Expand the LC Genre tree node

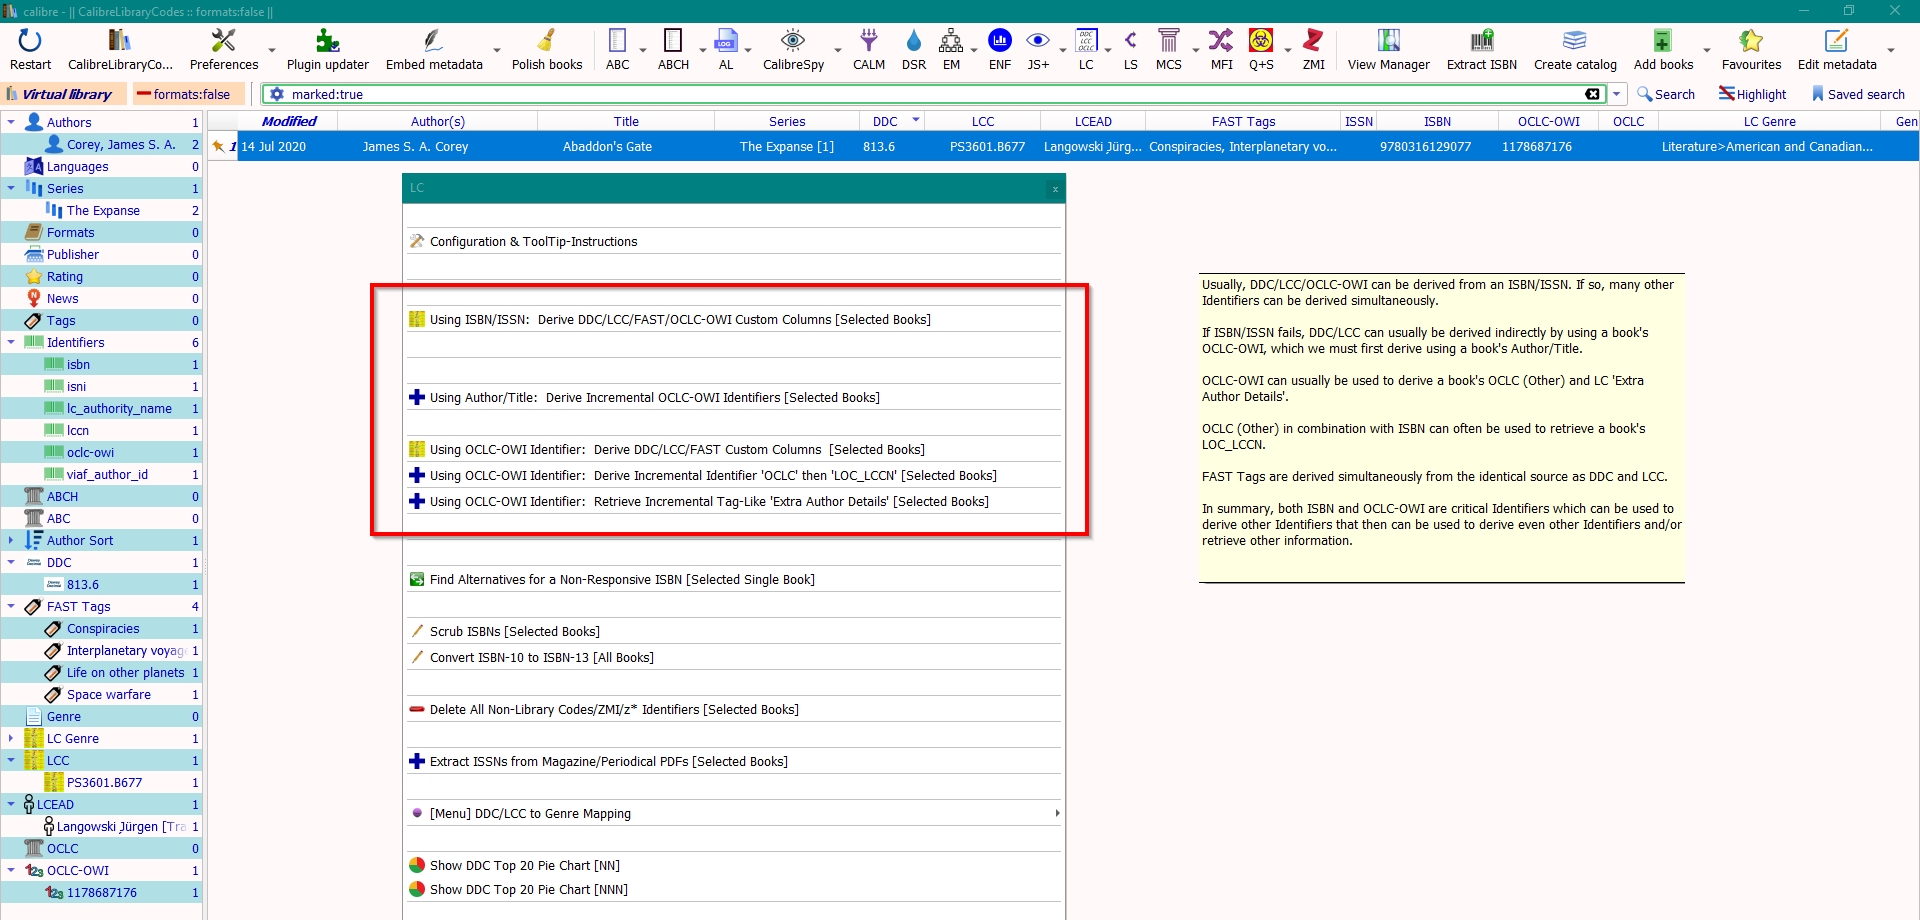pos(11,738)
